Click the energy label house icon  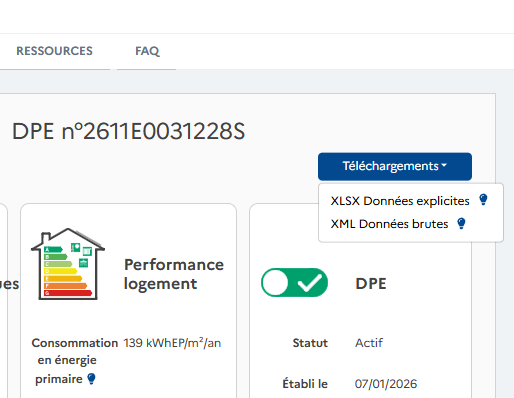click(68, 264)
